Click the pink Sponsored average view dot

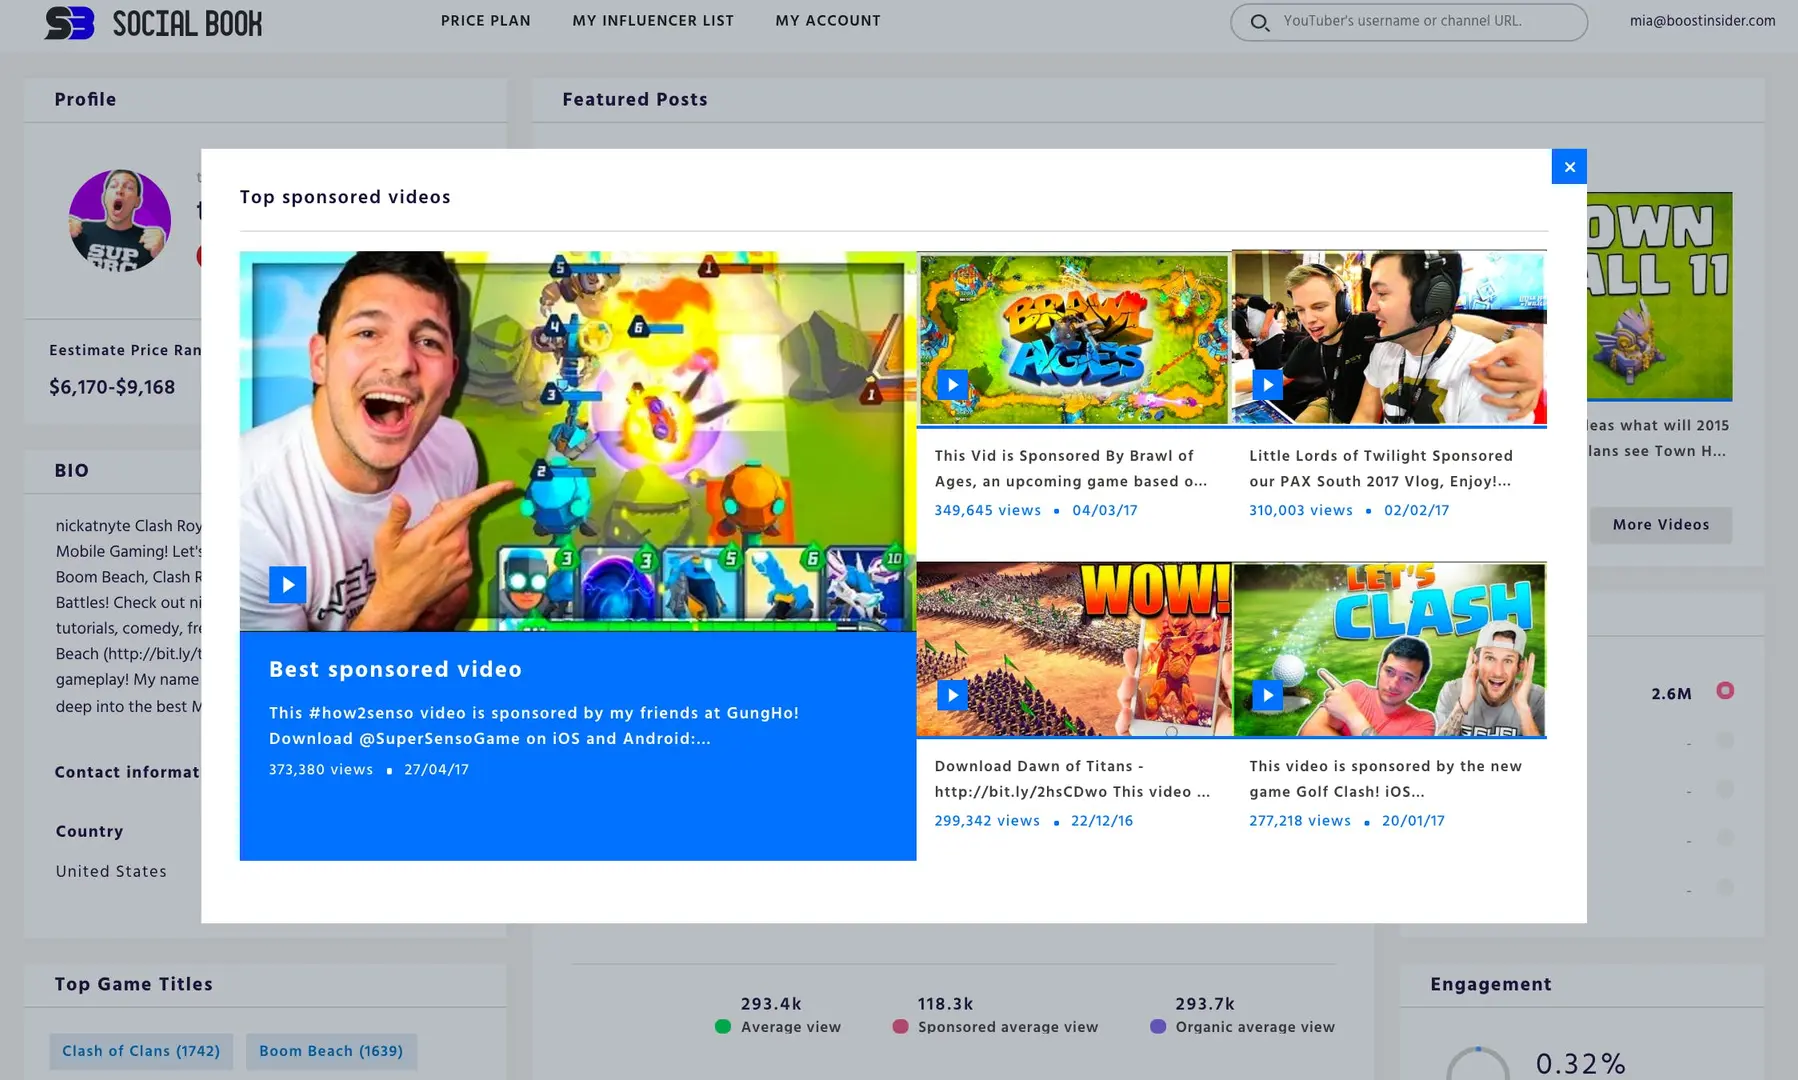(900, 1027)
